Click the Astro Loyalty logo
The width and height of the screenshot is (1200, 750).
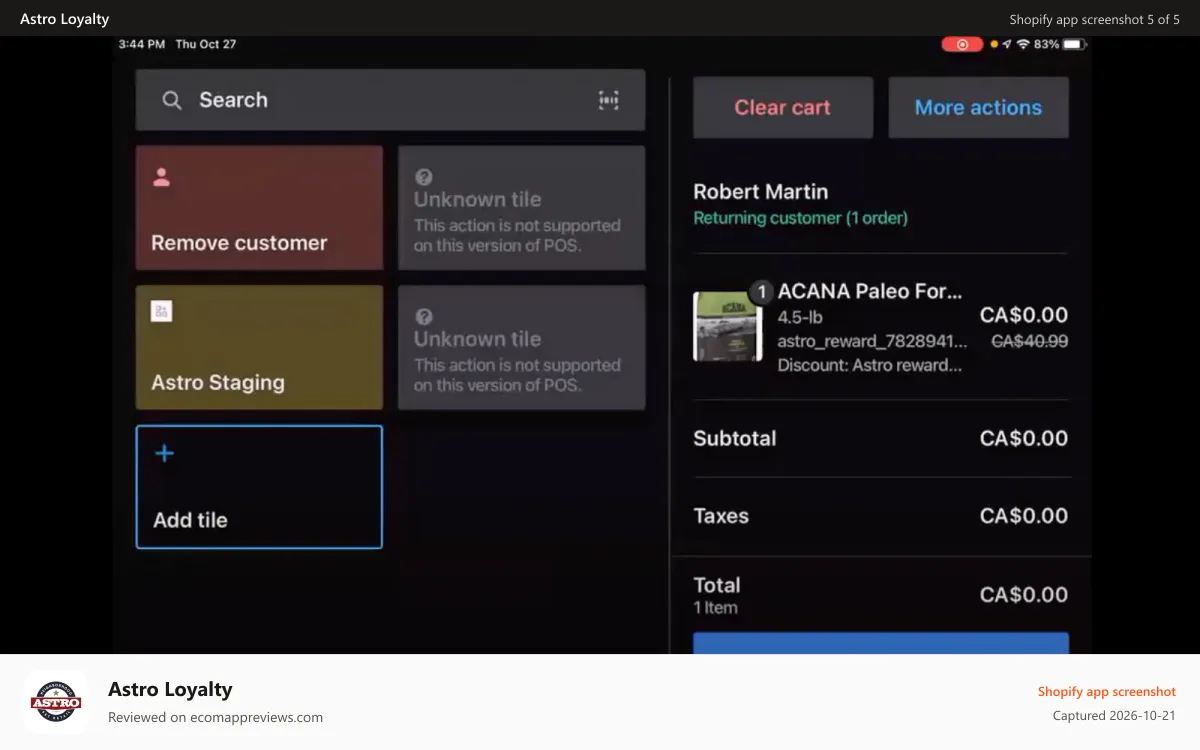[x=56, y=702]
